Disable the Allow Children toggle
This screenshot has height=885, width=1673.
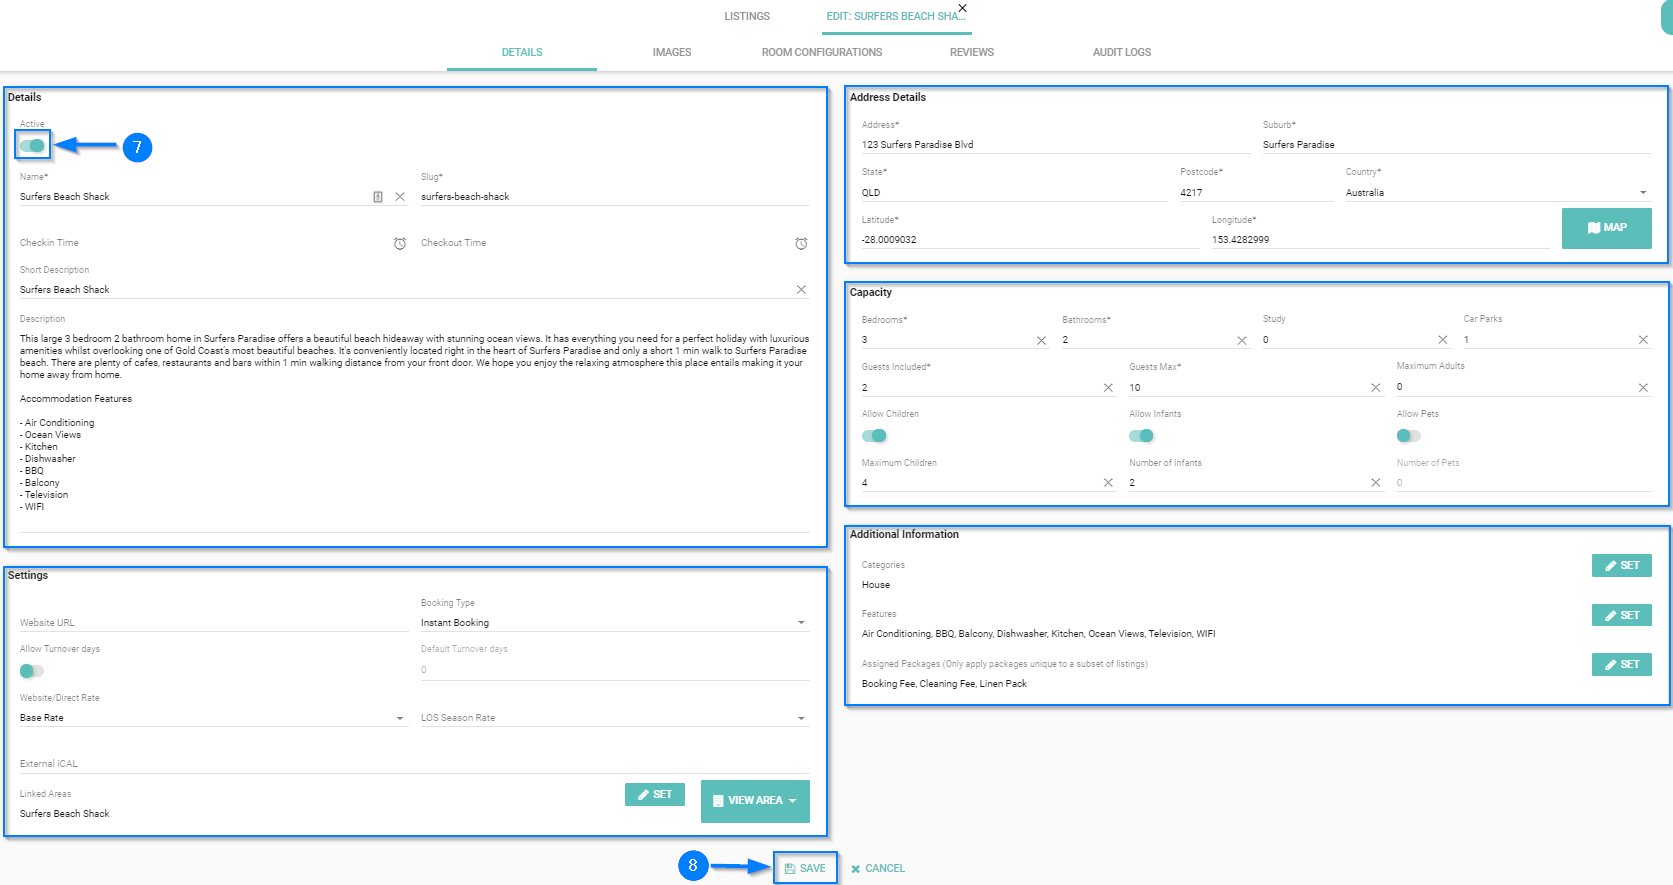(874, 436)
